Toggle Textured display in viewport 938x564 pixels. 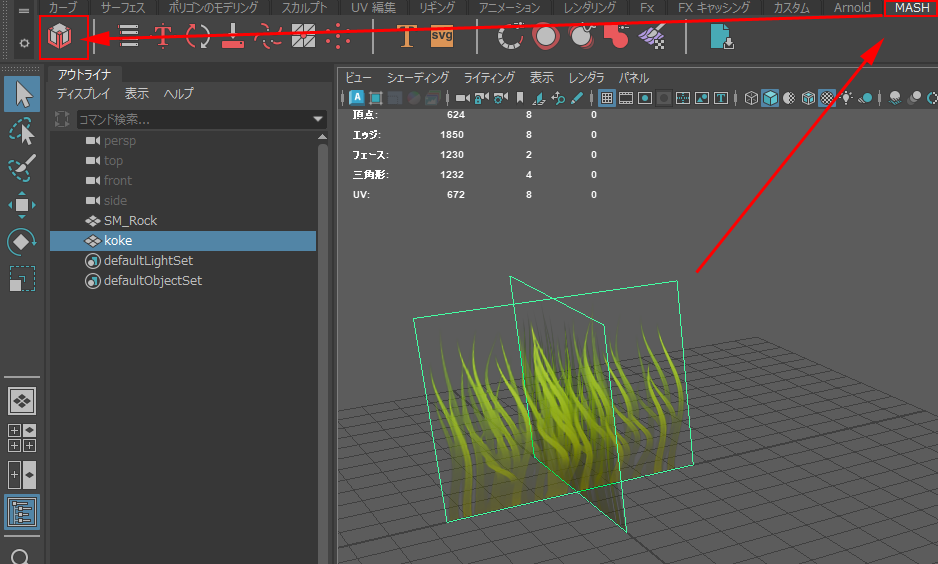pos(827,97)
